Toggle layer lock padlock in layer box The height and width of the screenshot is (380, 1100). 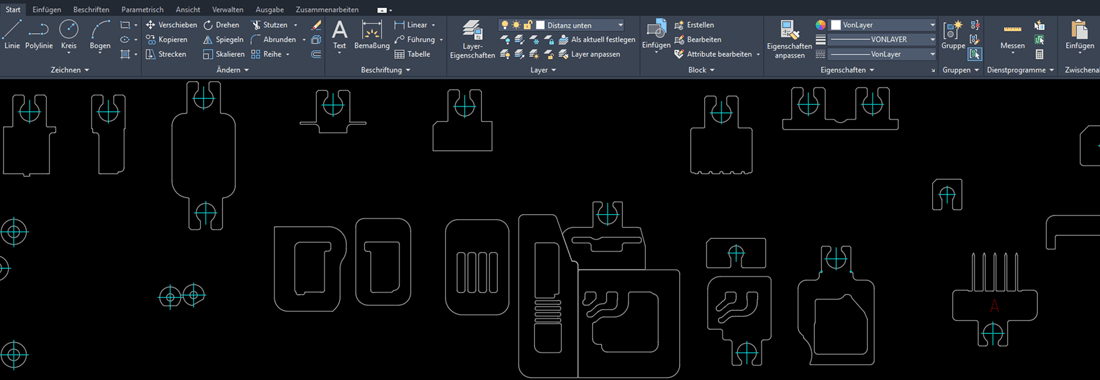click(528, 25)
